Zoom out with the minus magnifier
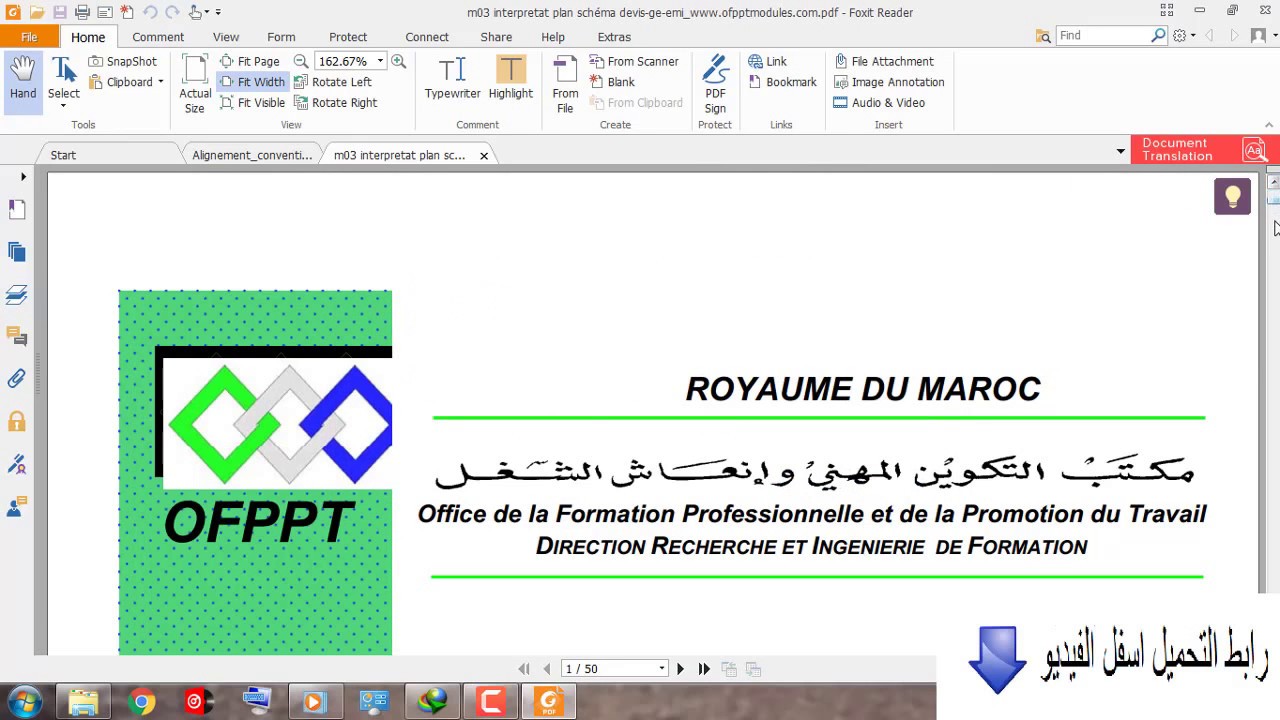The width and height of the screenshot is (1280, 720). click(x=300, y=61)
